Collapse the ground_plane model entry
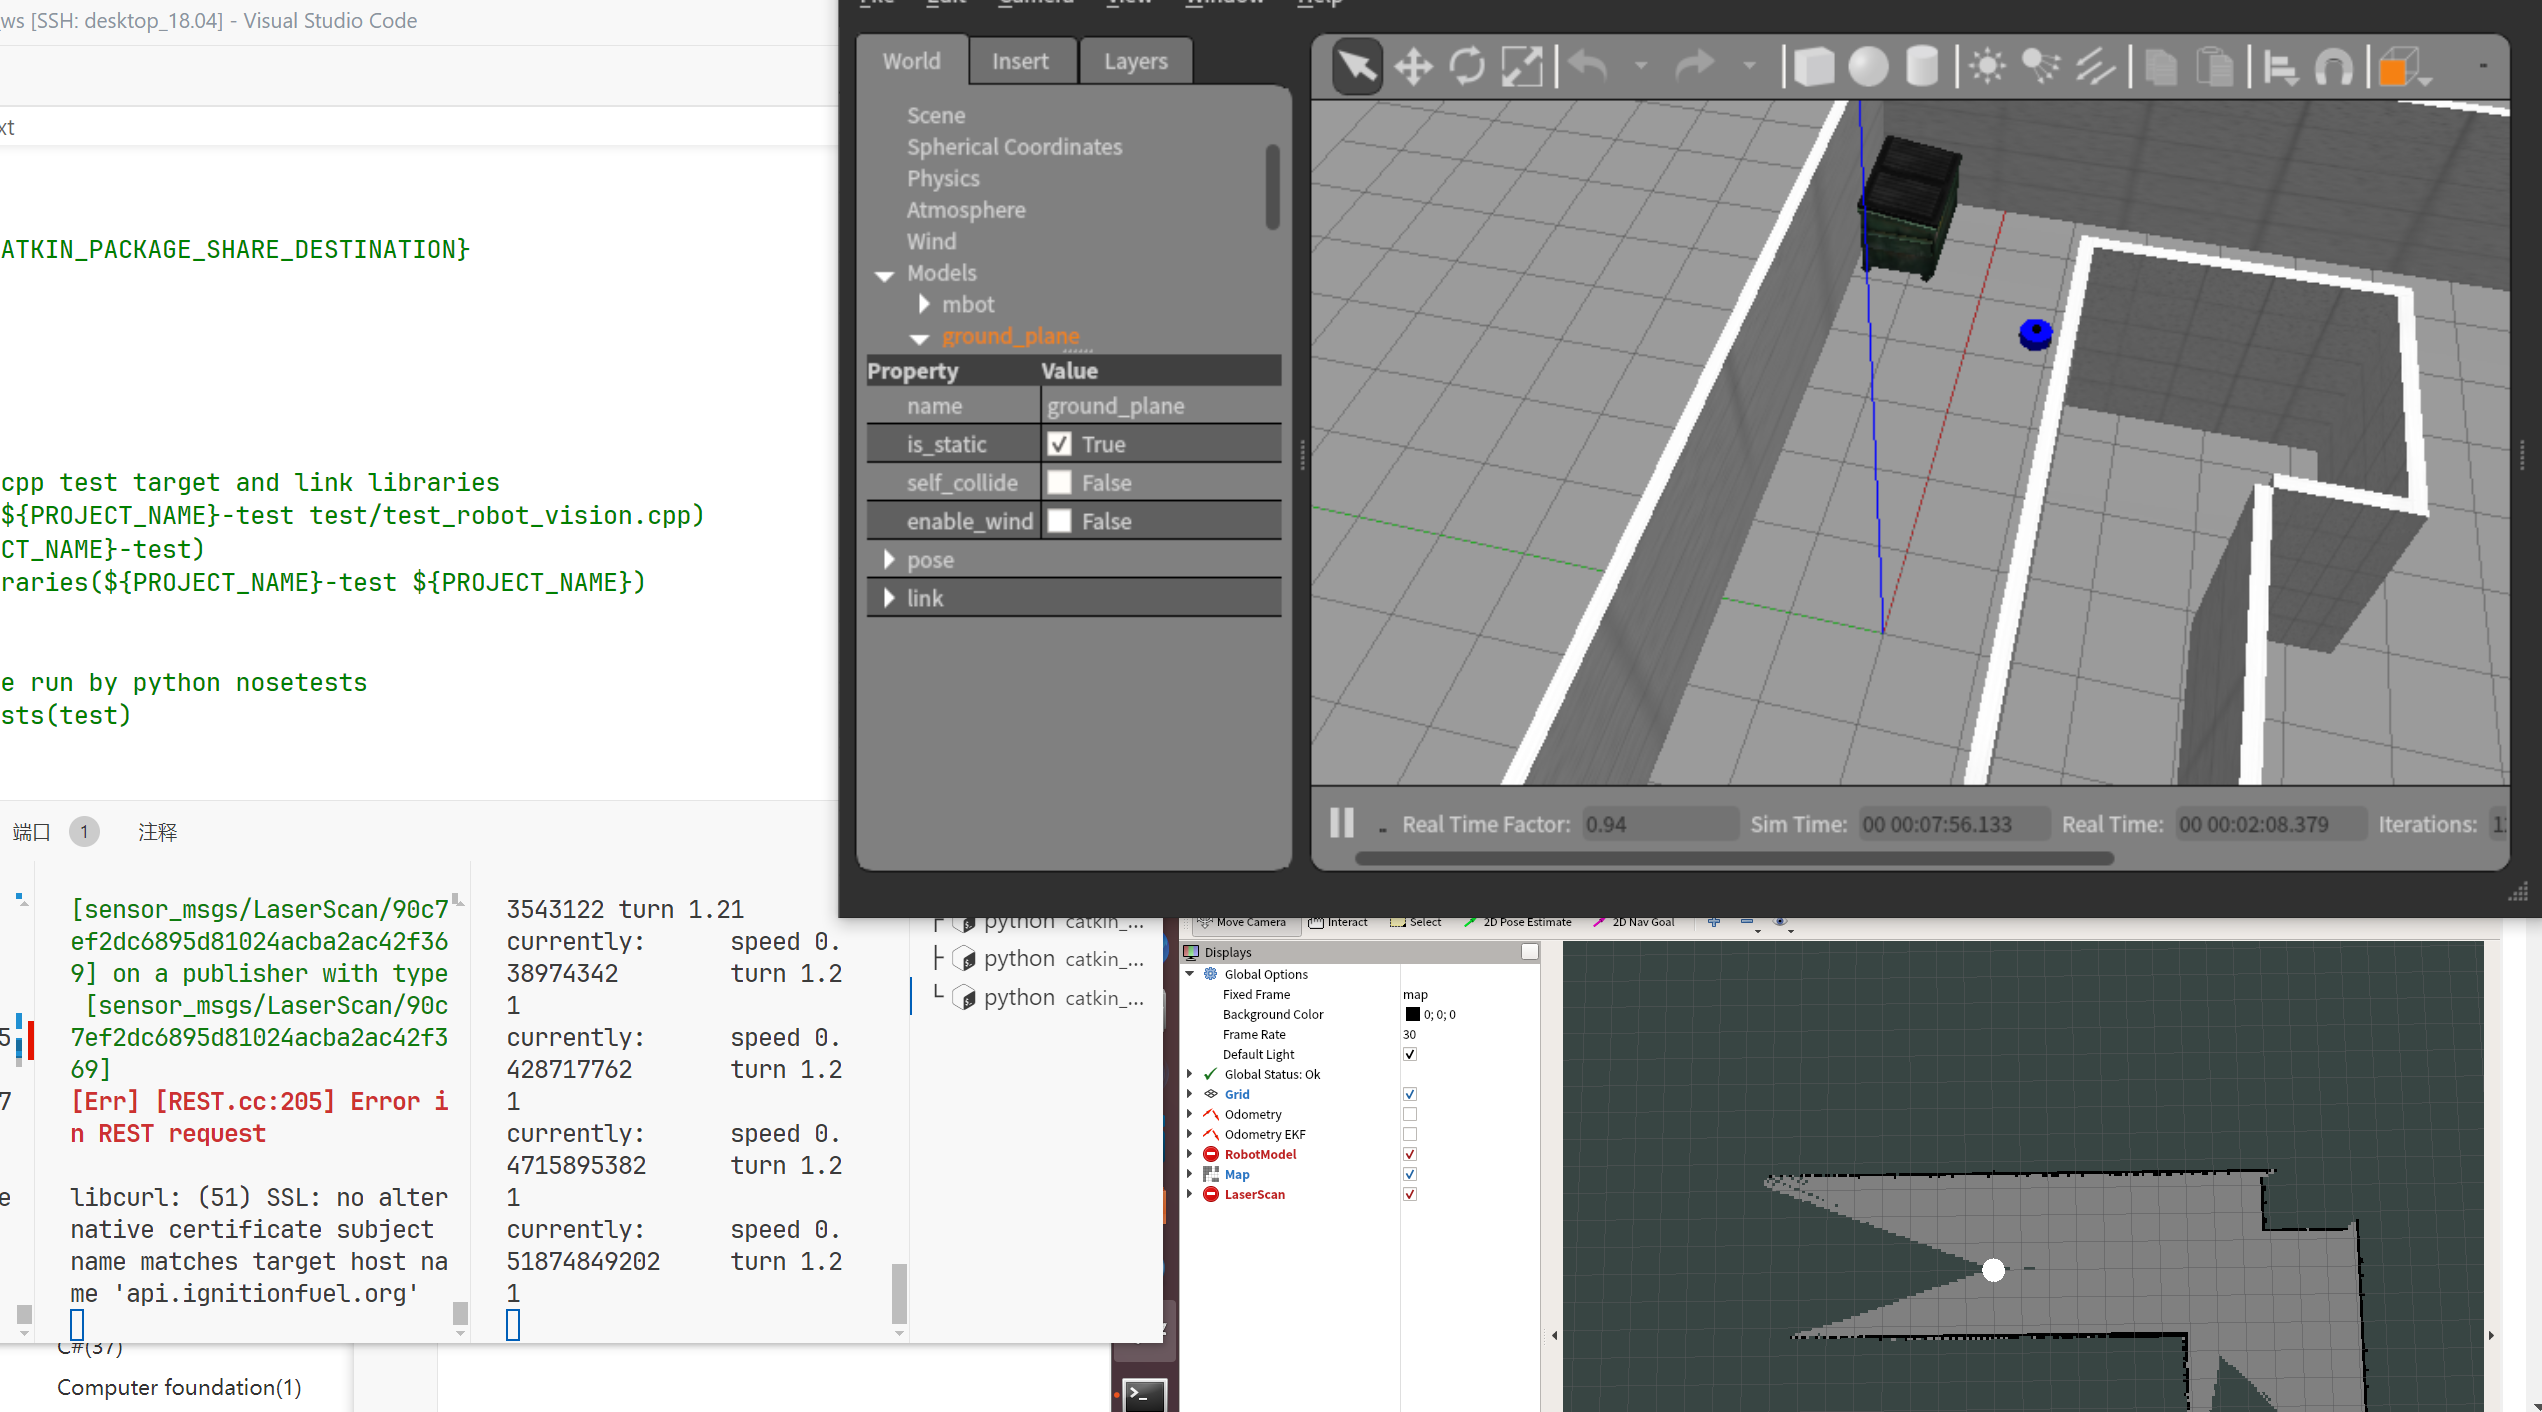This screenshot has width=2542, height=1412. 920,338
